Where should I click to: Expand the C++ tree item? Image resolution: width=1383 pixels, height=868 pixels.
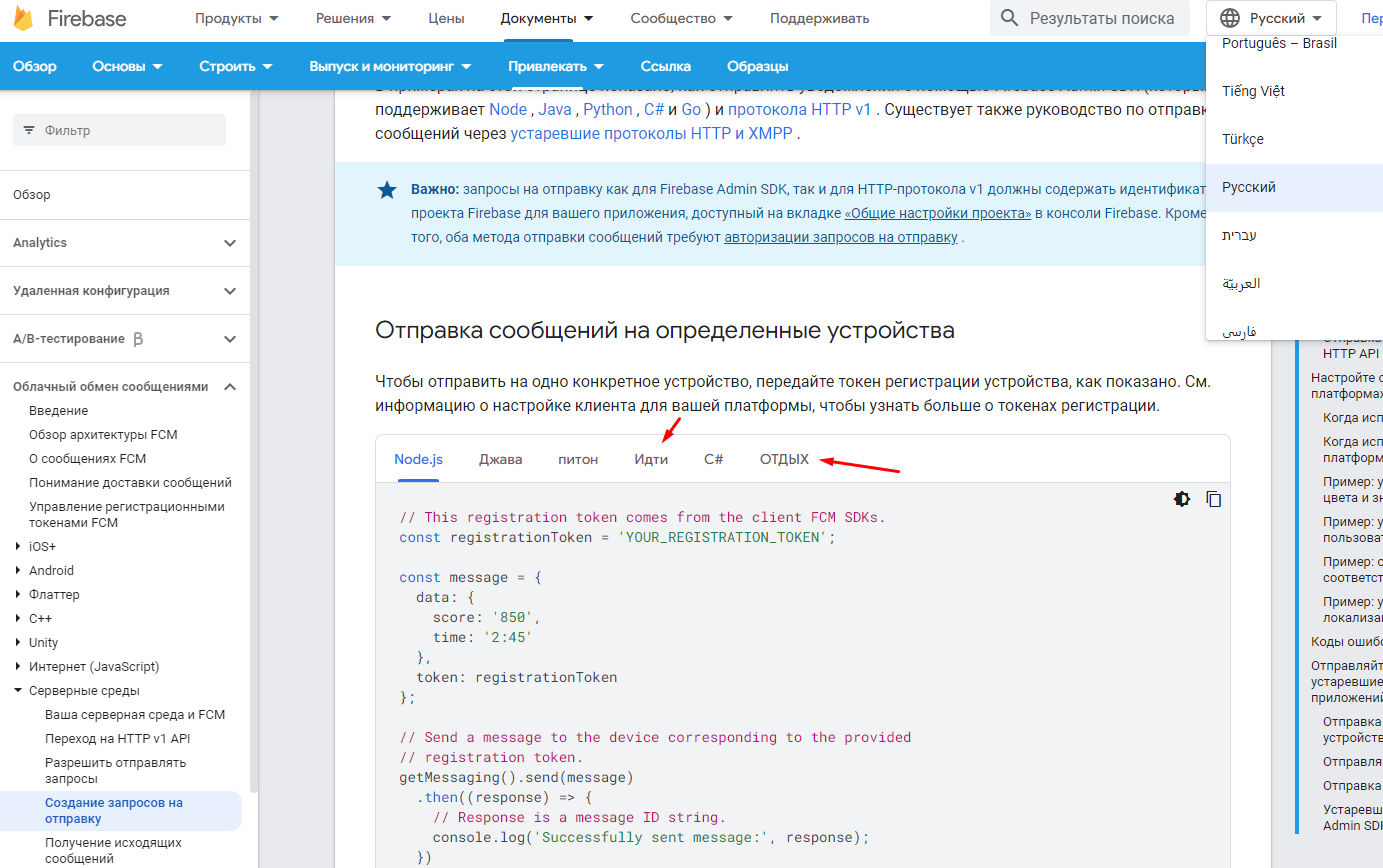click(x=18, y=619)
